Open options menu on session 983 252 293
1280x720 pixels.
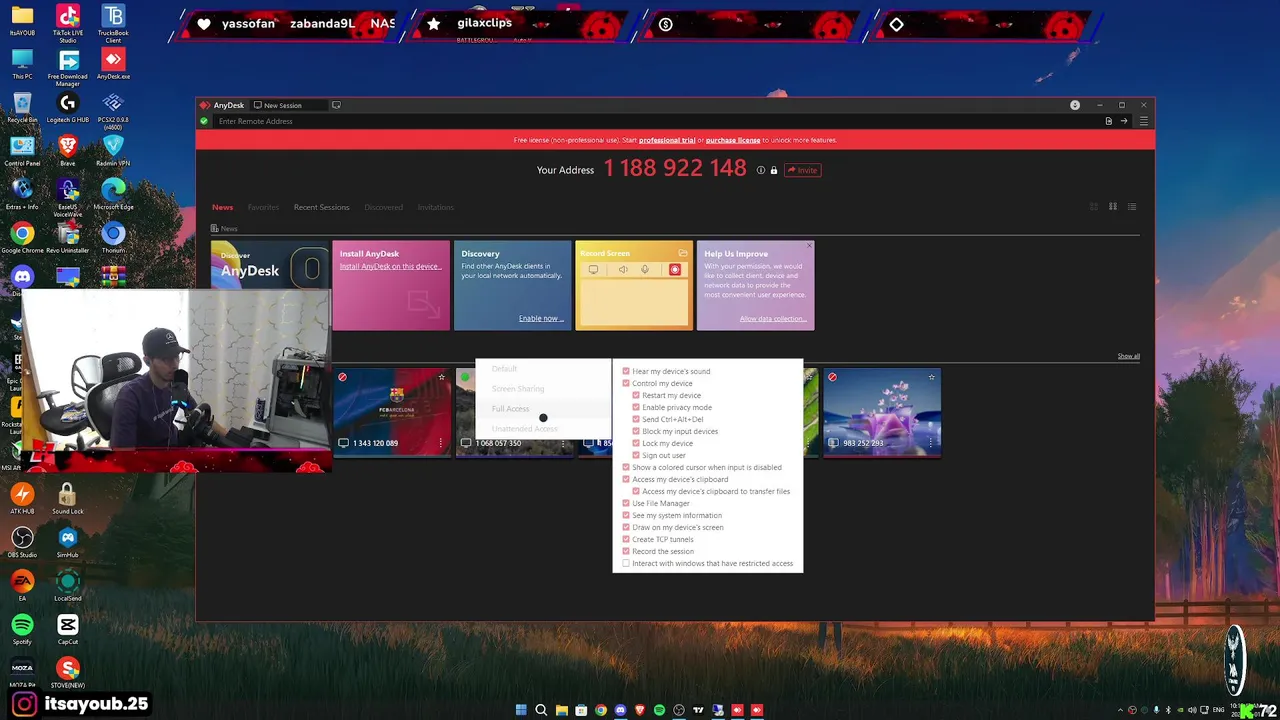coord(931,443)
